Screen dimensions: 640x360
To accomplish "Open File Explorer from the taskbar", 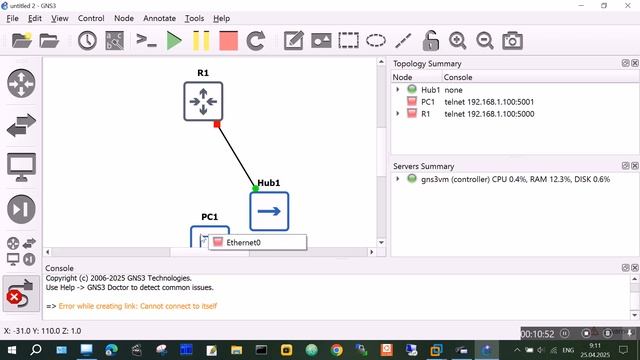I will point(236,350).
